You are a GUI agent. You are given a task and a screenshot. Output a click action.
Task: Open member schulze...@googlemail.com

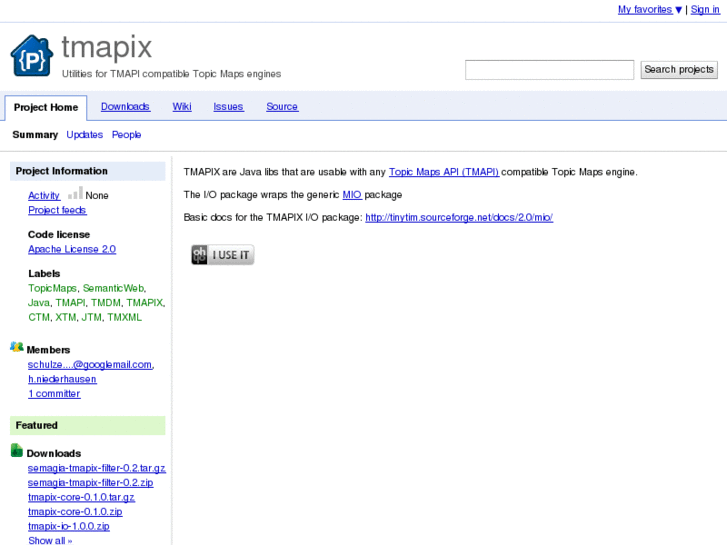90,365
